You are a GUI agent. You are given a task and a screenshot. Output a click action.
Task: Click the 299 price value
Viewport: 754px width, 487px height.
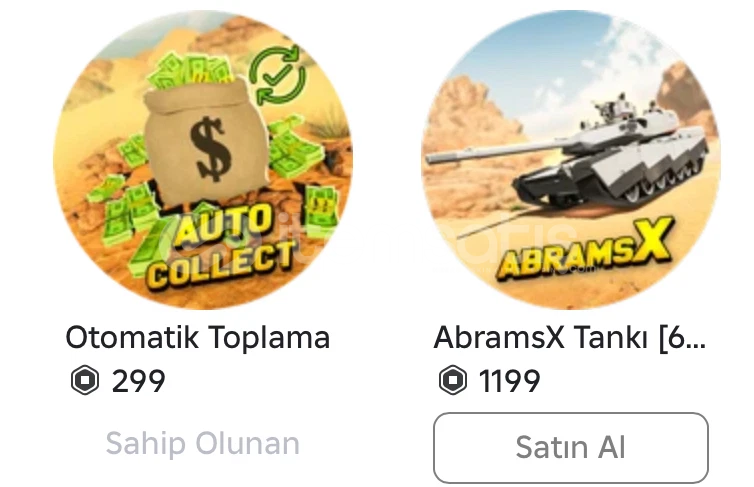(x=138, y=381)
